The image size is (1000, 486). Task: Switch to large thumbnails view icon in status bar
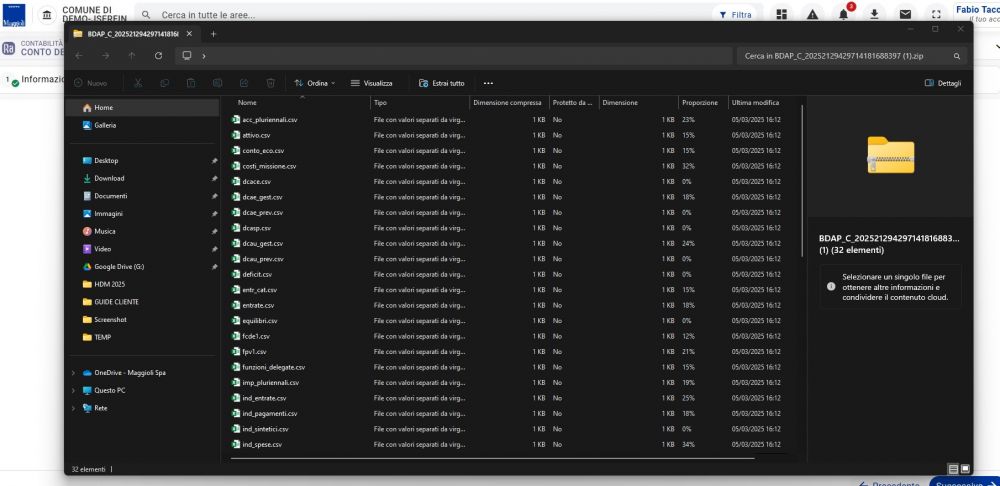tap(964, 469)
